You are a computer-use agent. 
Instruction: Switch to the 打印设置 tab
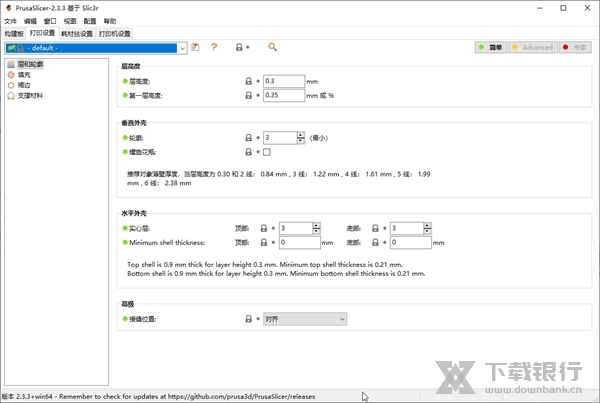pos(42,33)
